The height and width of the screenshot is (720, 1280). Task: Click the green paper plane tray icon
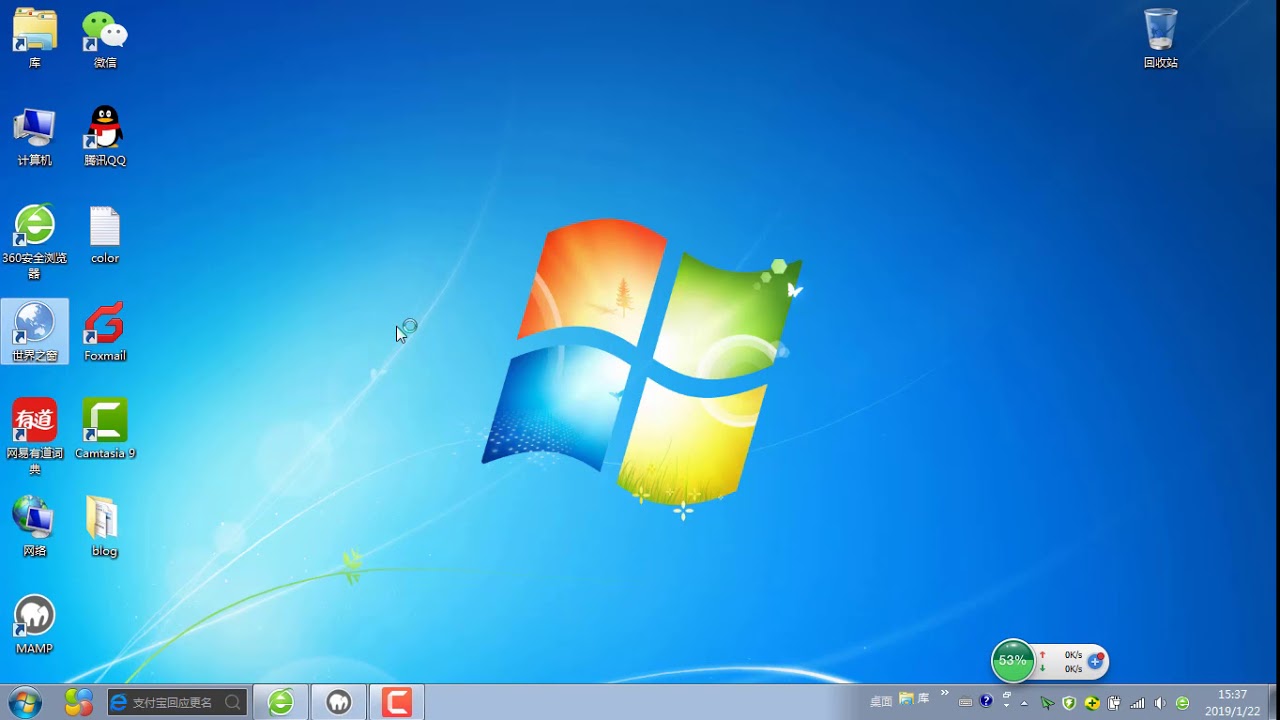(1047, 703)
